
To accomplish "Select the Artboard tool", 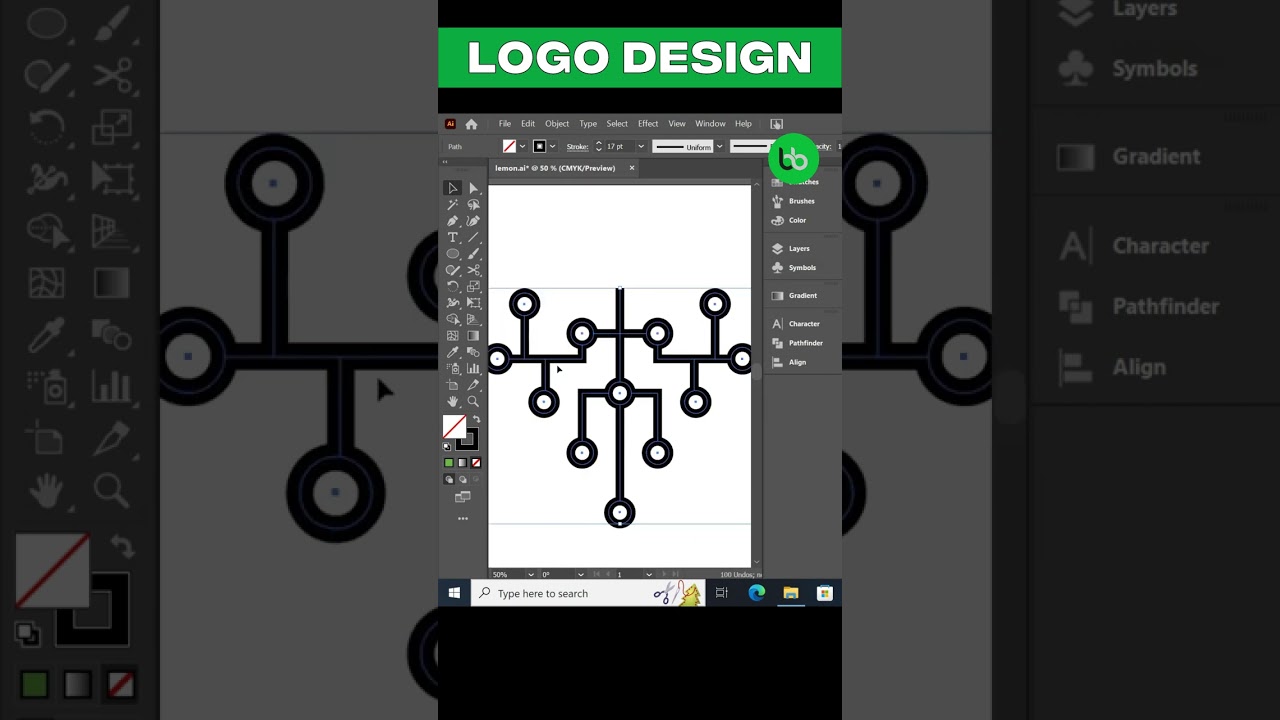I will (x=452, y=385).
